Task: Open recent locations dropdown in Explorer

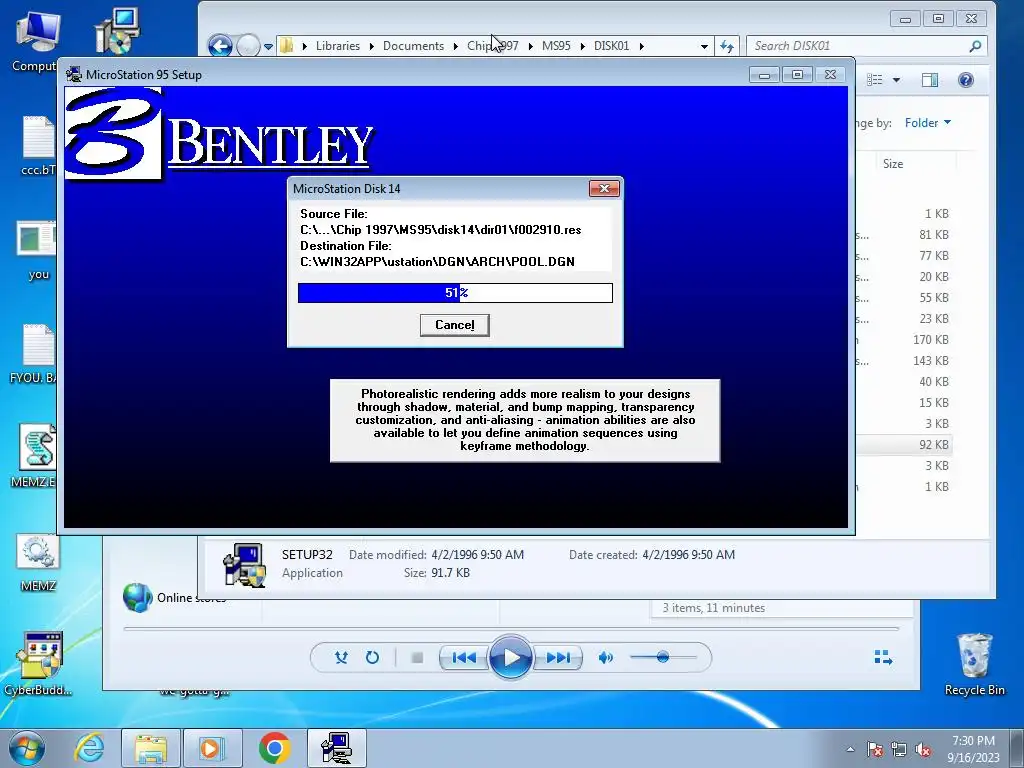Action: coord(268,47)
